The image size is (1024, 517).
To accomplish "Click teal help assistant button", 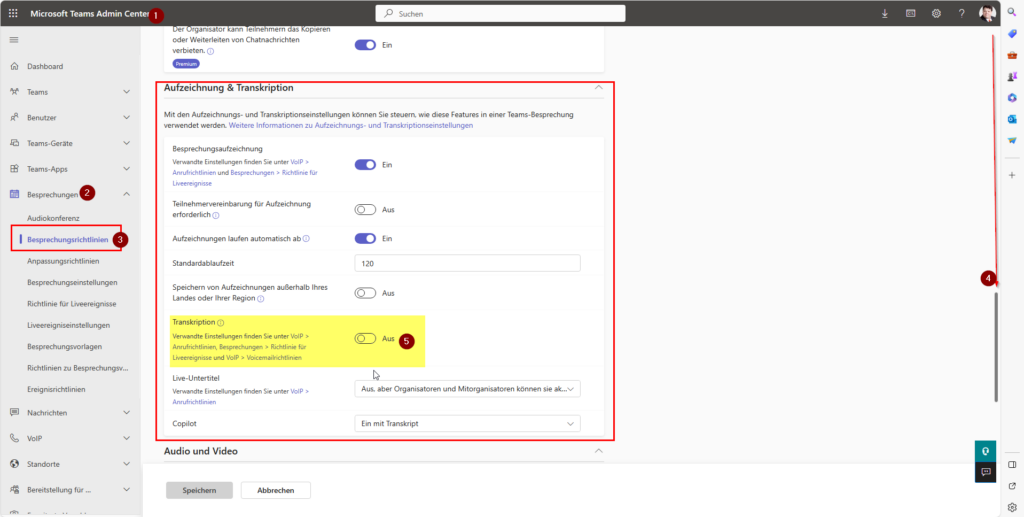I will pyautogui.click(x=985, y=450).
